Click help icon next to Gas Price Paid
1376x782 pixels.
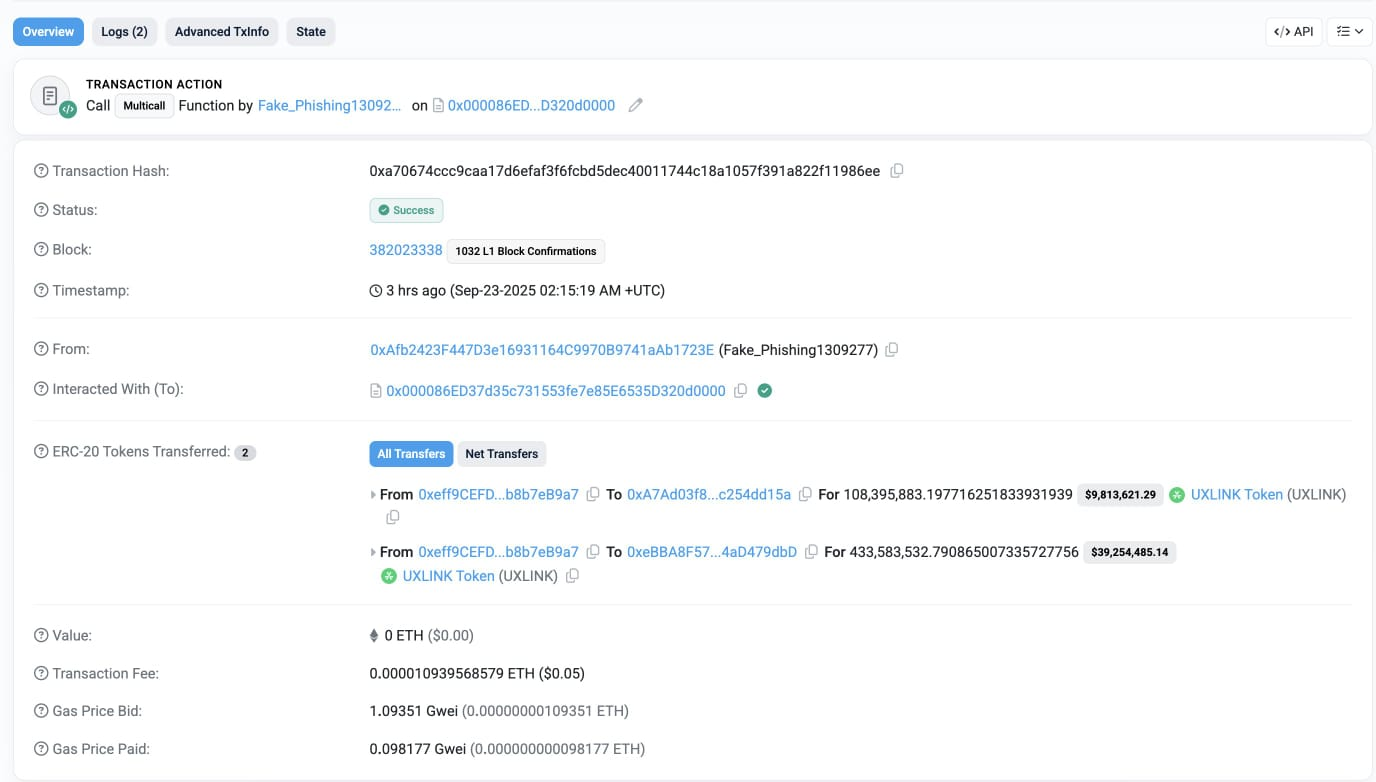(41, 749)
